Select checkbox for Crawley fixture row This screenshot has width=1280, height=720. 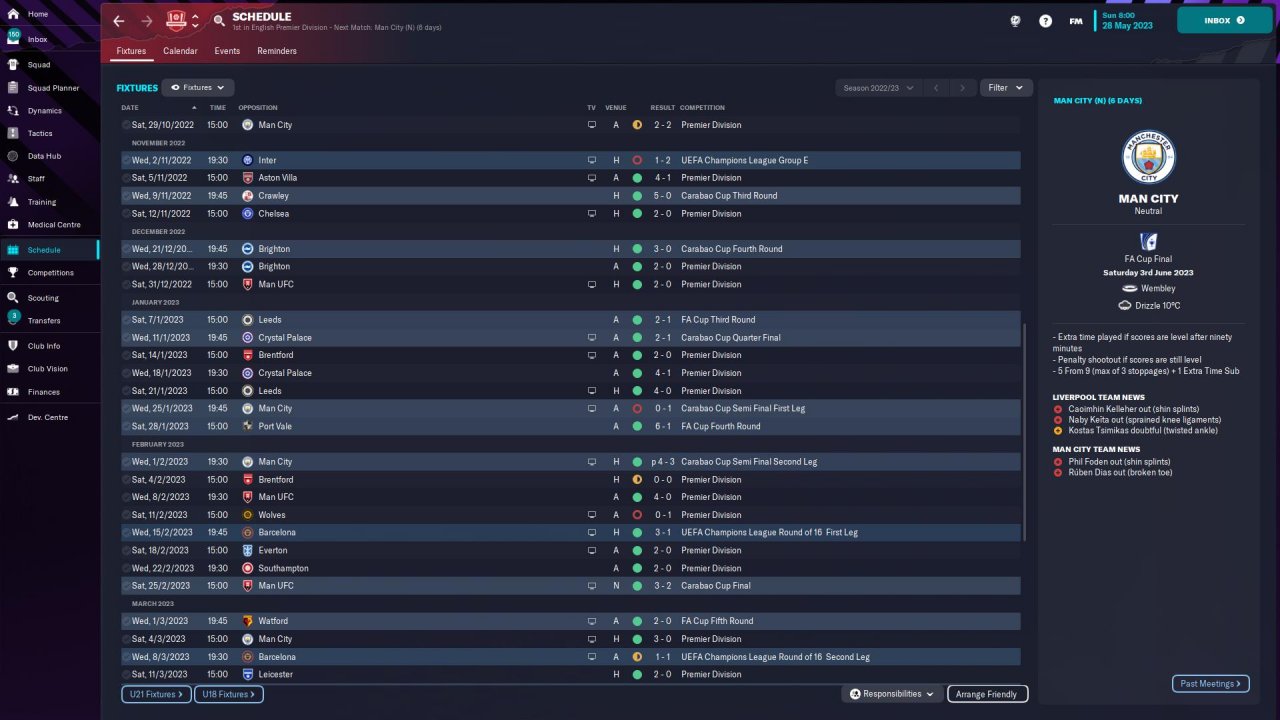(x=127, y=196)
